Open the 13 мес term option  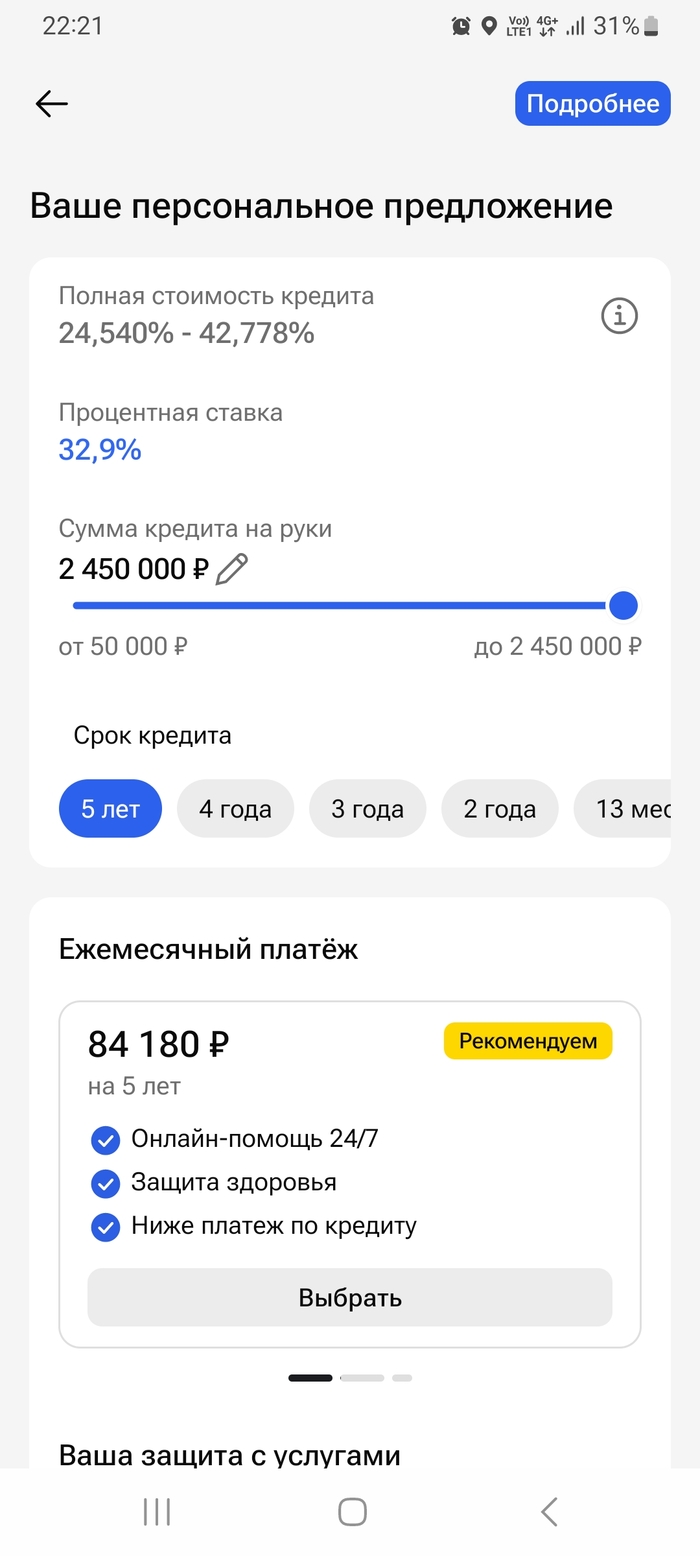click(x=631, y=808)
